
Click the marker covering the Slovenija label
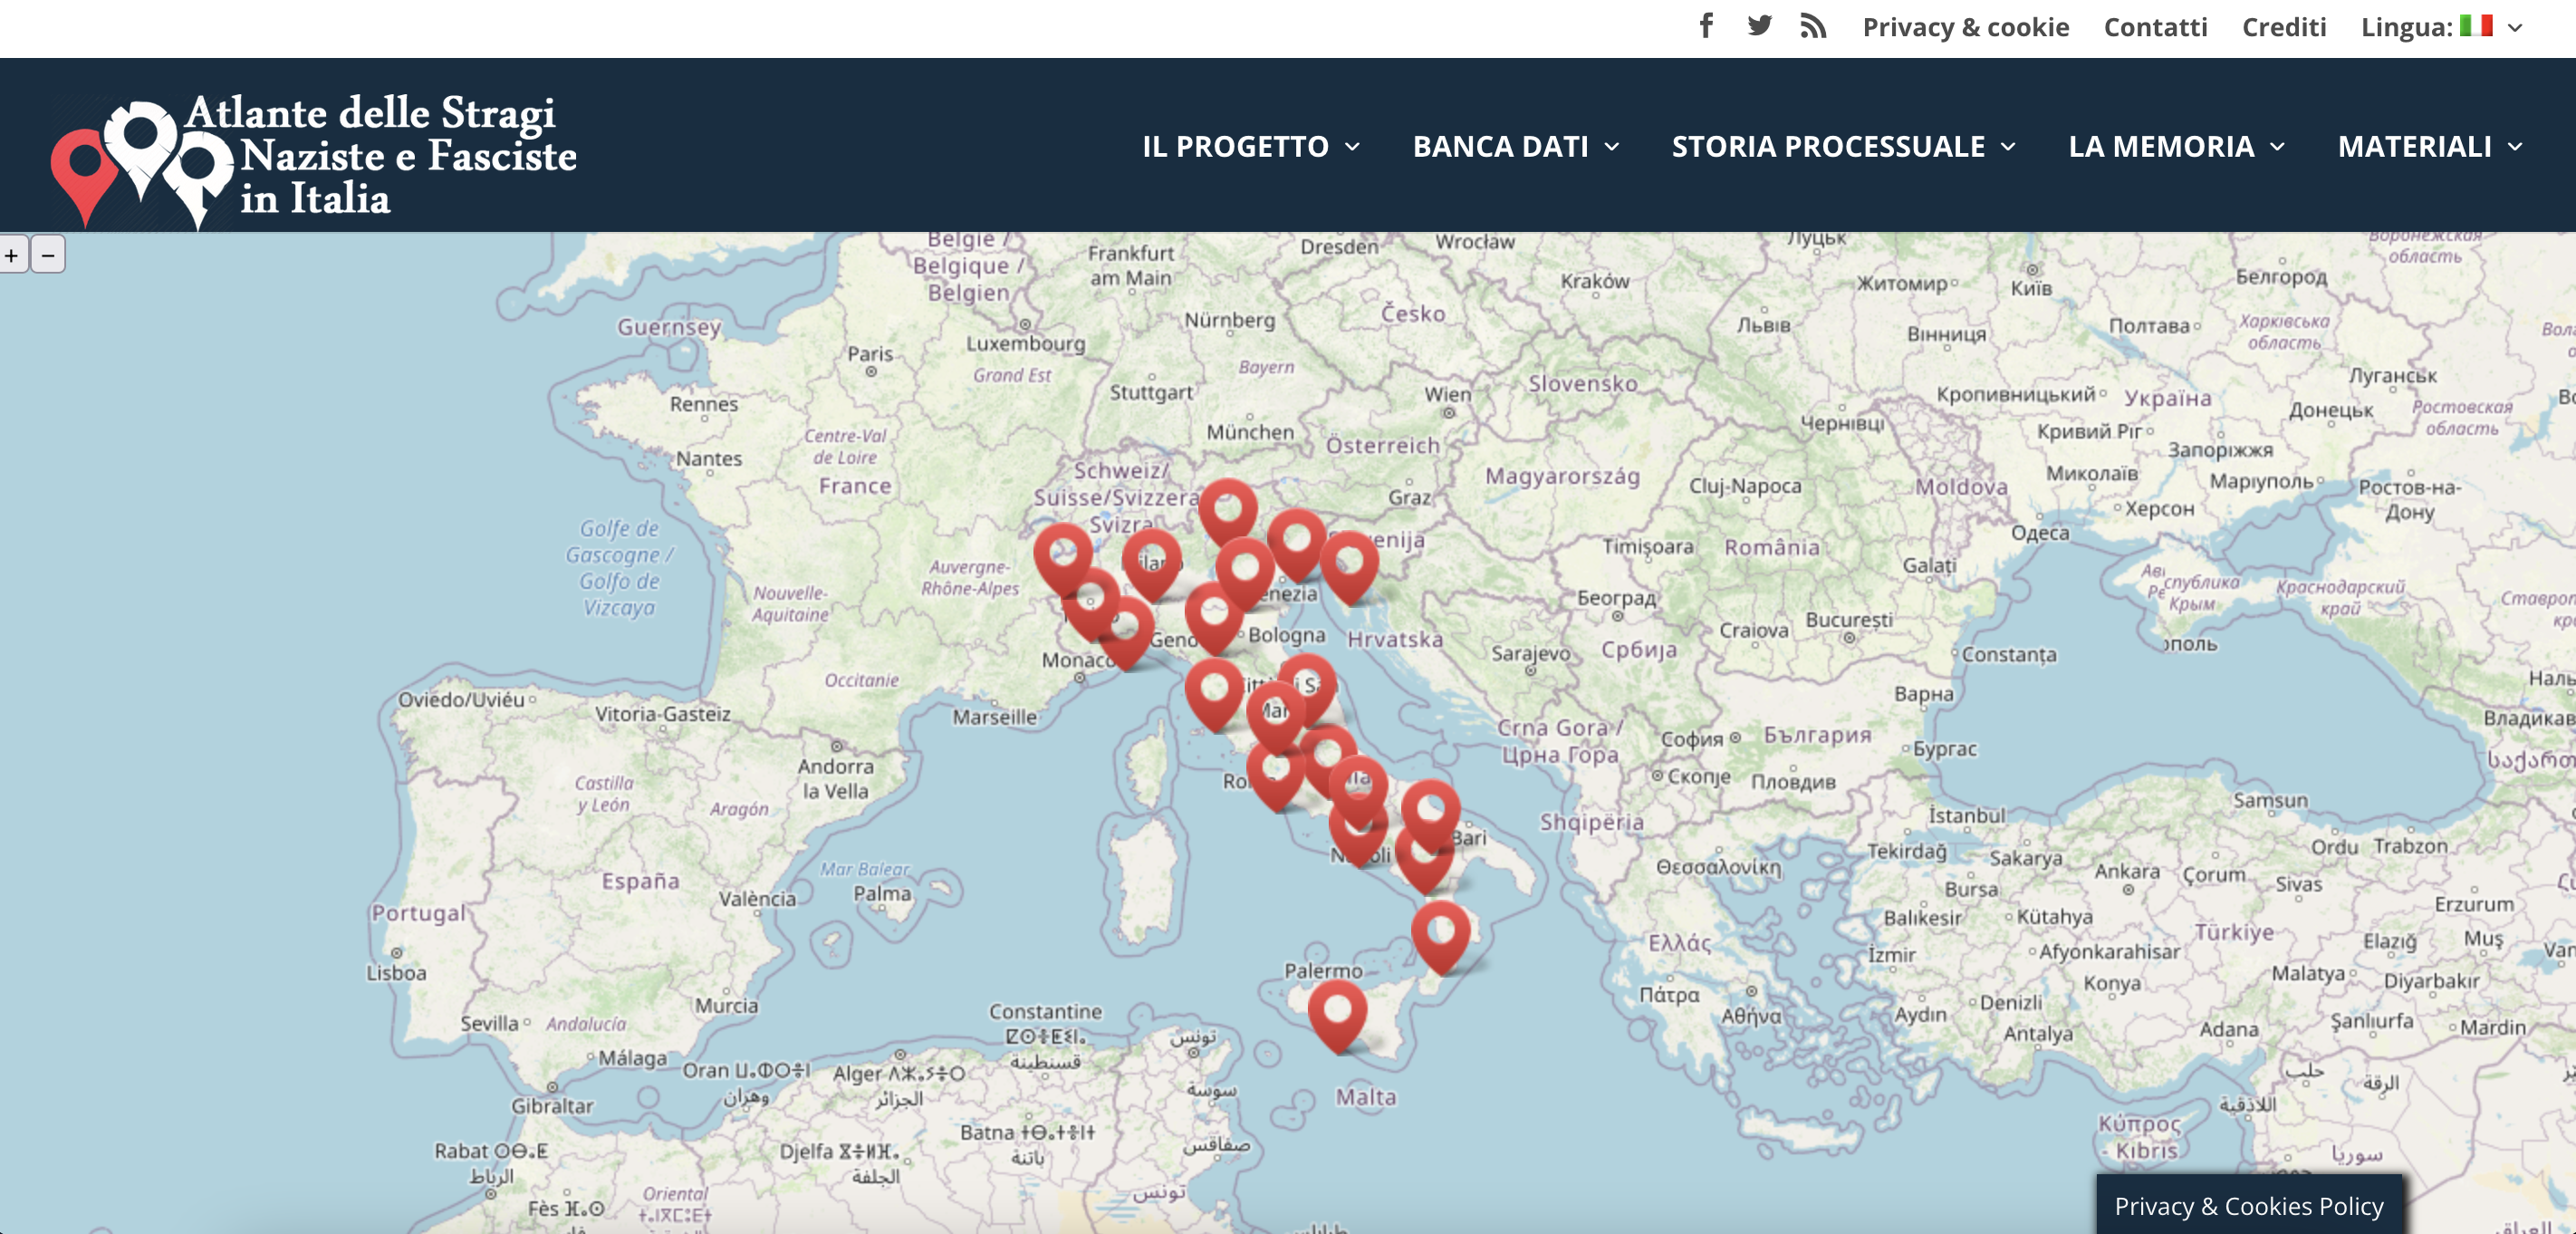pos(1349,567)
